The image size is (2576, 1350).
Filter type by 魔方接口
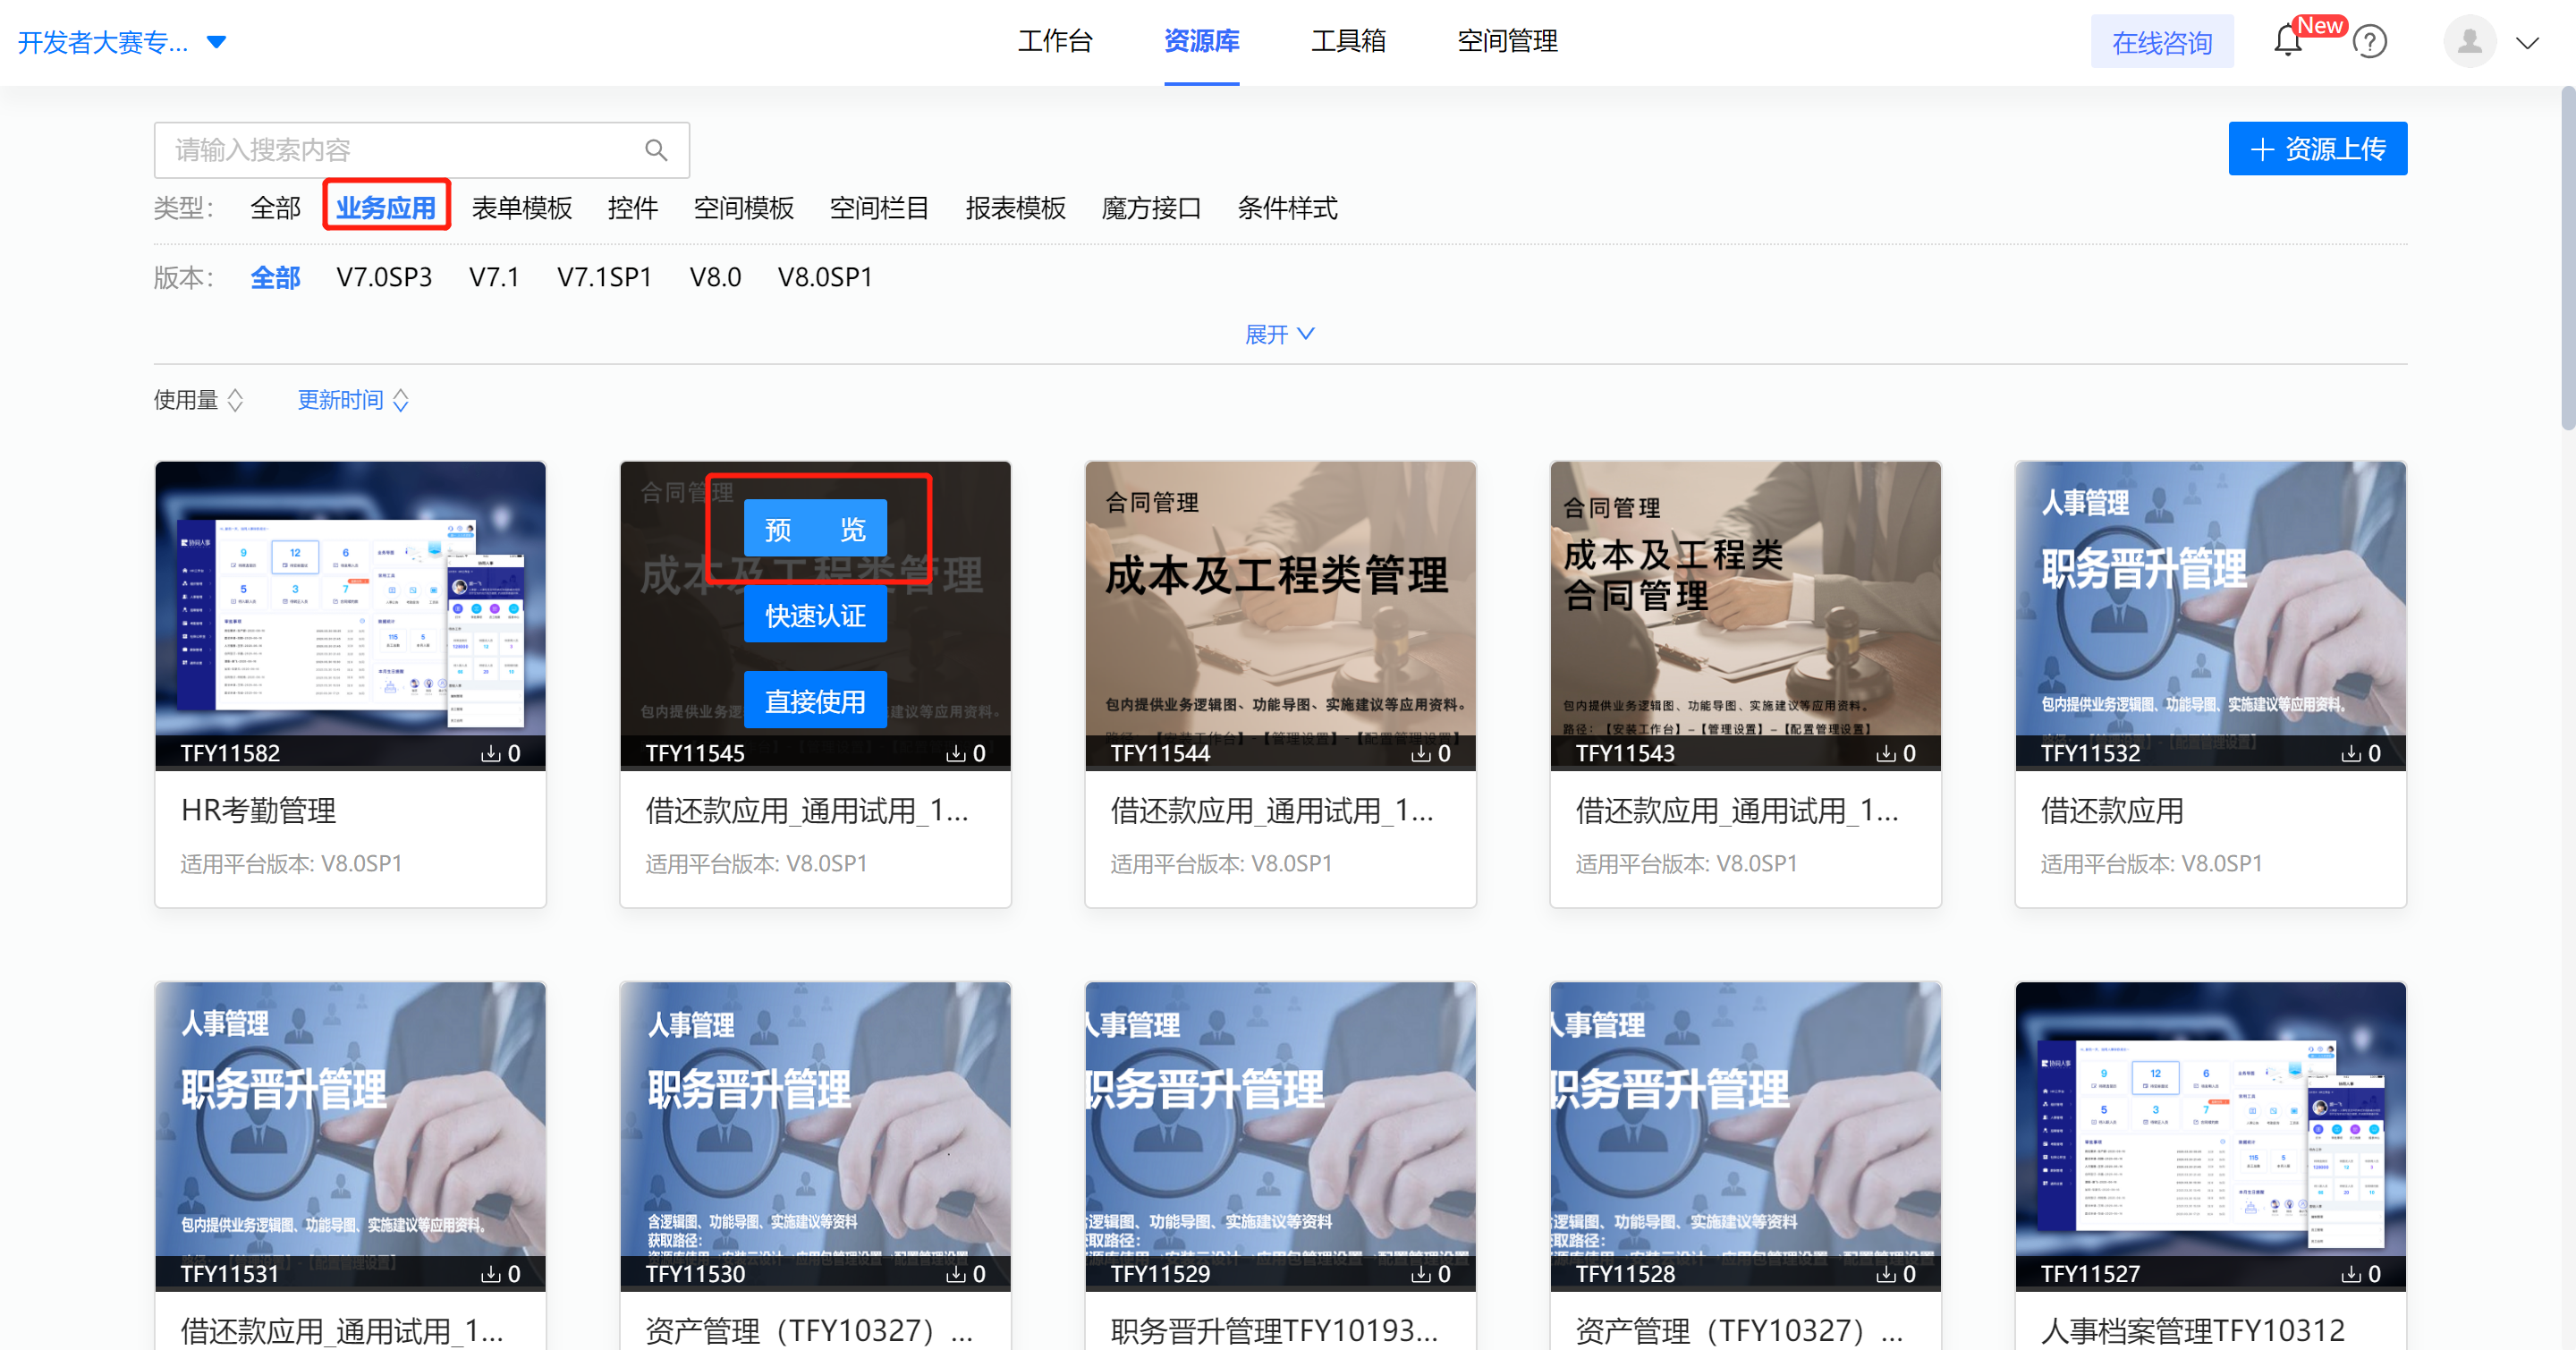click(1151, 208)
